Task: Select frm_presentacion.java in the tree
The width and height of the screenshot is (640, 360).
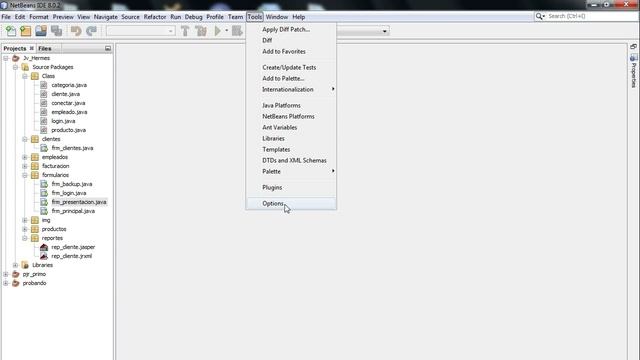Action: 79,202
